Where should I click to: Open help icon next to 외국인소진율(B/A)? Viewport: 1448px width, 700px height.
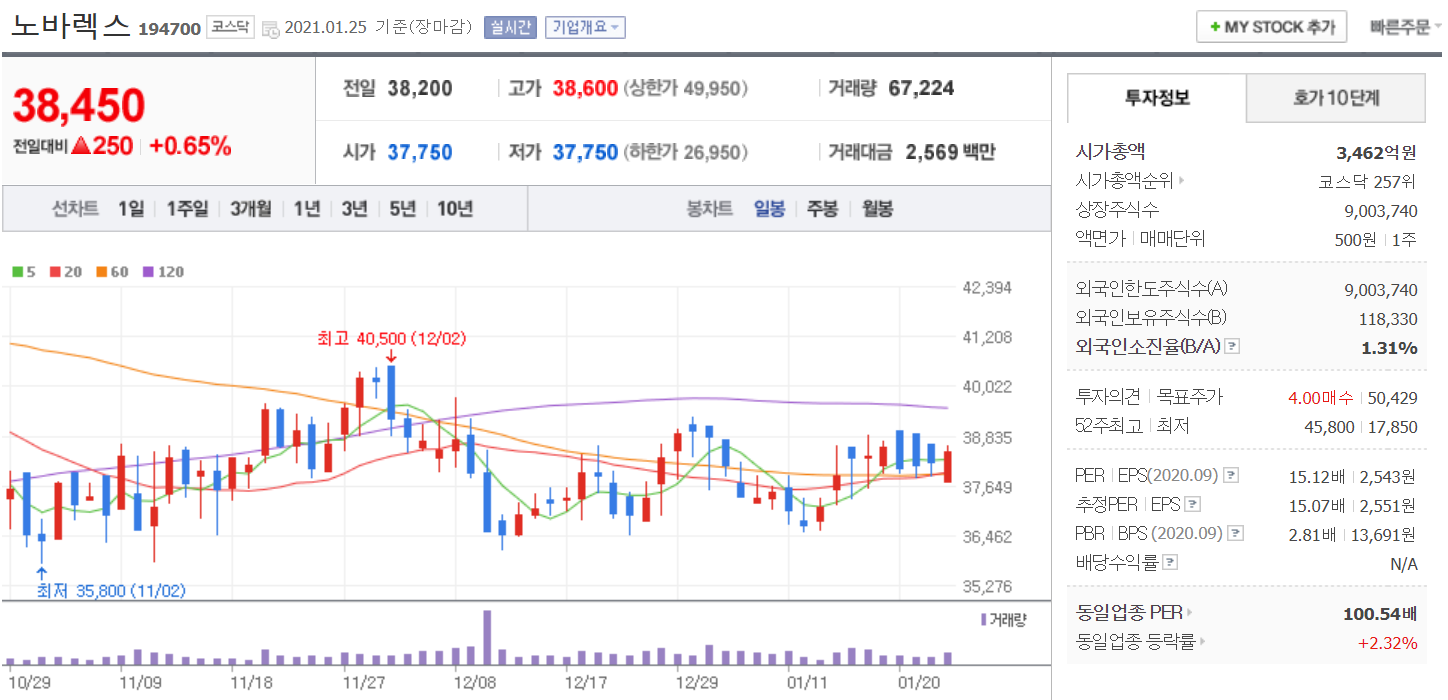tap(1232, 347)
